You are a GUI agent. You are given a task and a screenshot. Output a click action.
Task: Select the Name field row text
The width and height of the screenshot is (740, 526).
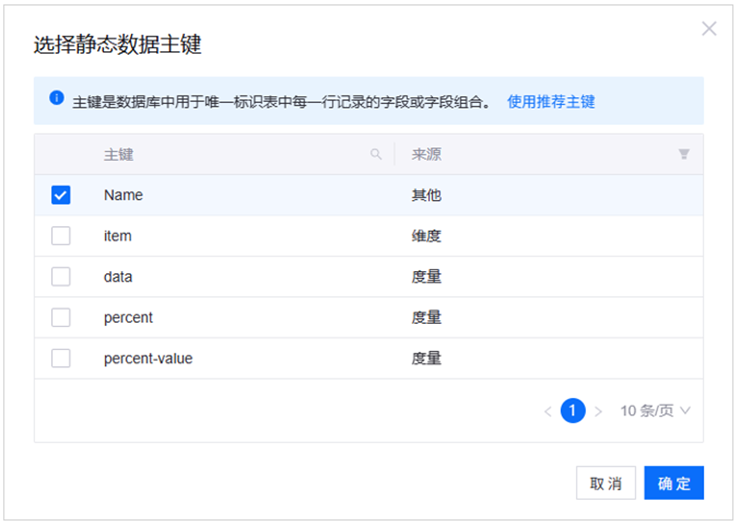(x=123, y=195)
